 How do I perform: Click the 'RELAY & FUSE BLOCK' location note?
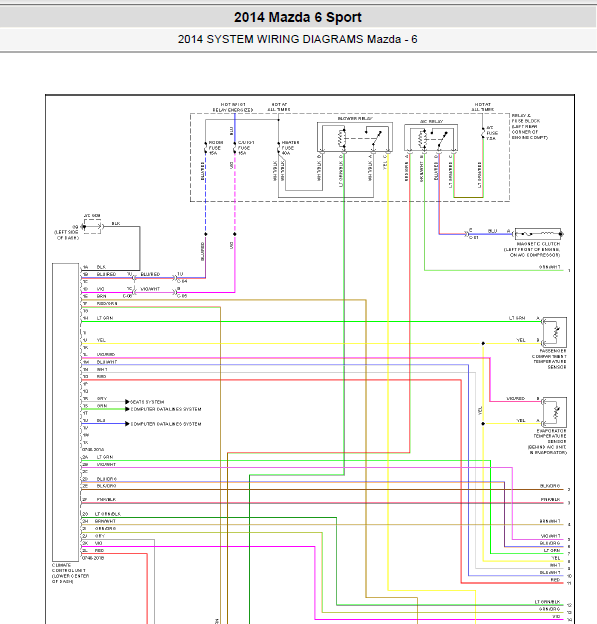(529, 127)
